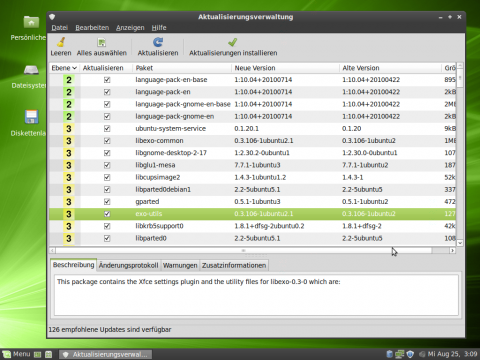Click the Alles auswählen toolbar icon
This screenshot has height=360, width=480.
pos(101,42)
